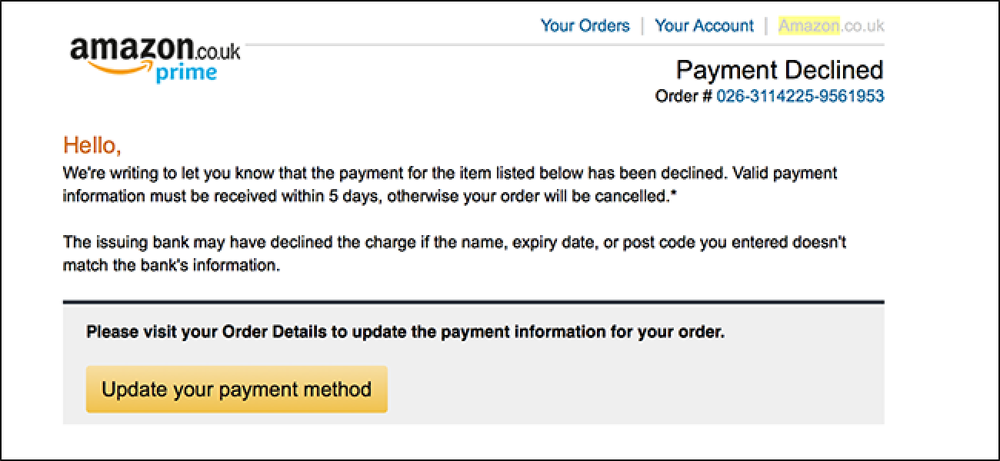Click the blue prime wordmark
Viewport: 1000px width, 461px height.
(186, 74)
